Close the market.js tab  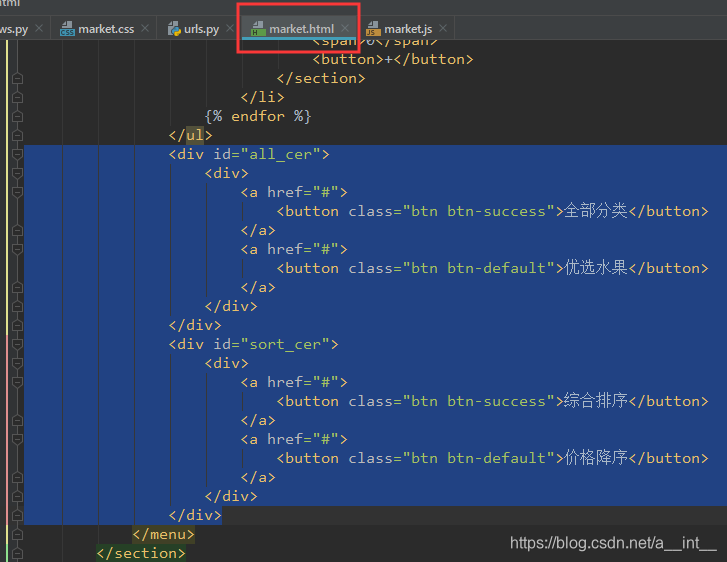click(443, 28)
